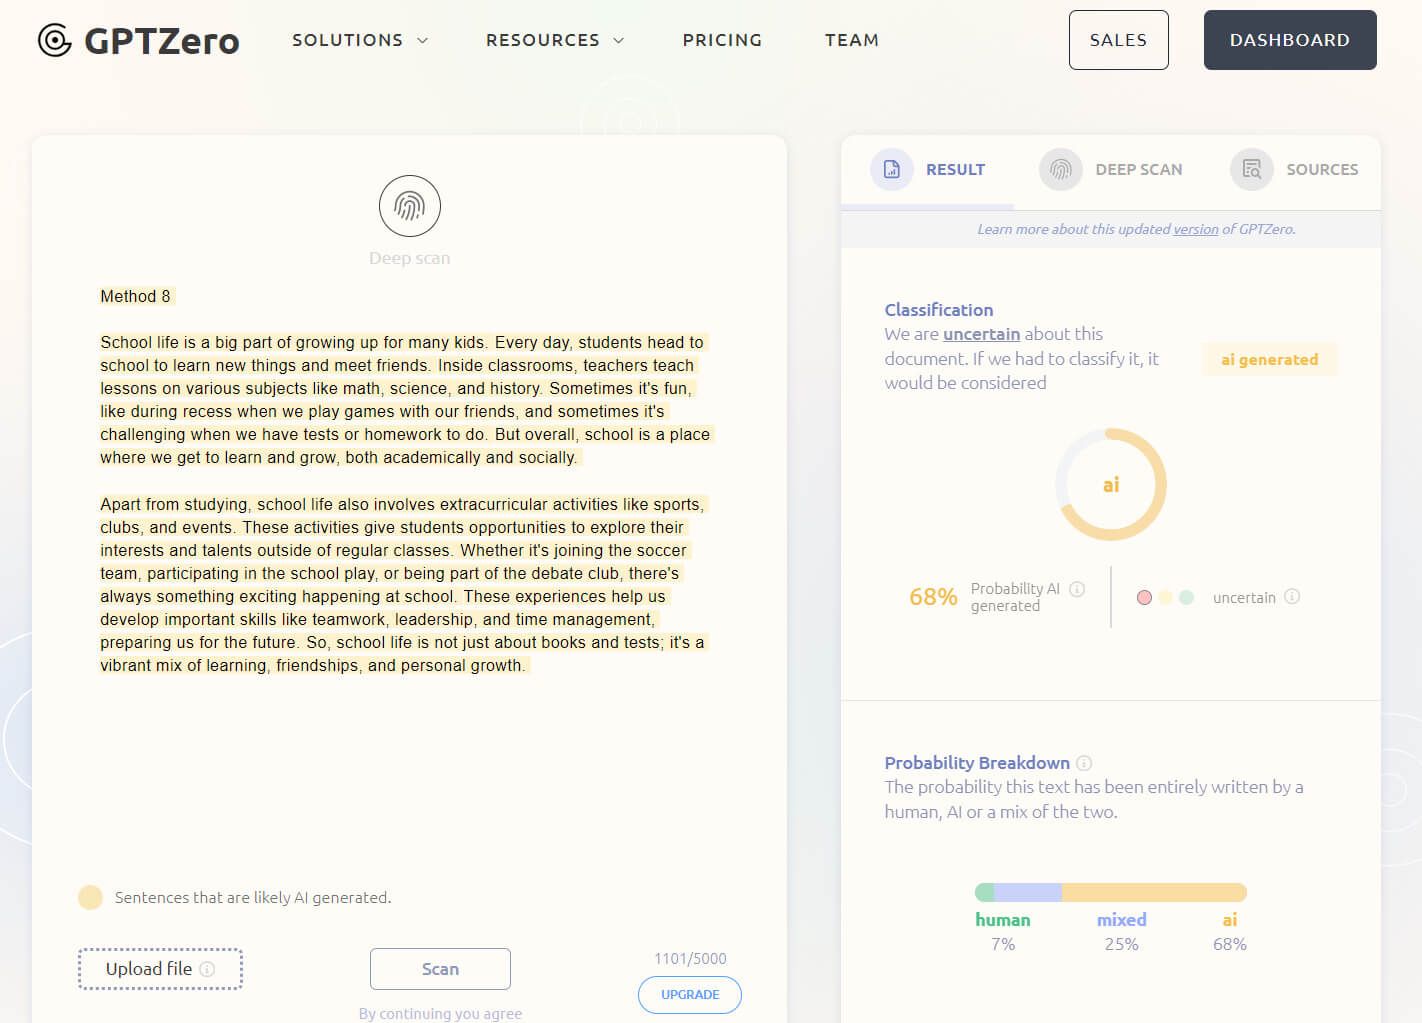This screenshot has width=1422, height=1023.
Task: Click the fingerprint icon beside DEEP SCAN
Action: pos(1060,169)
